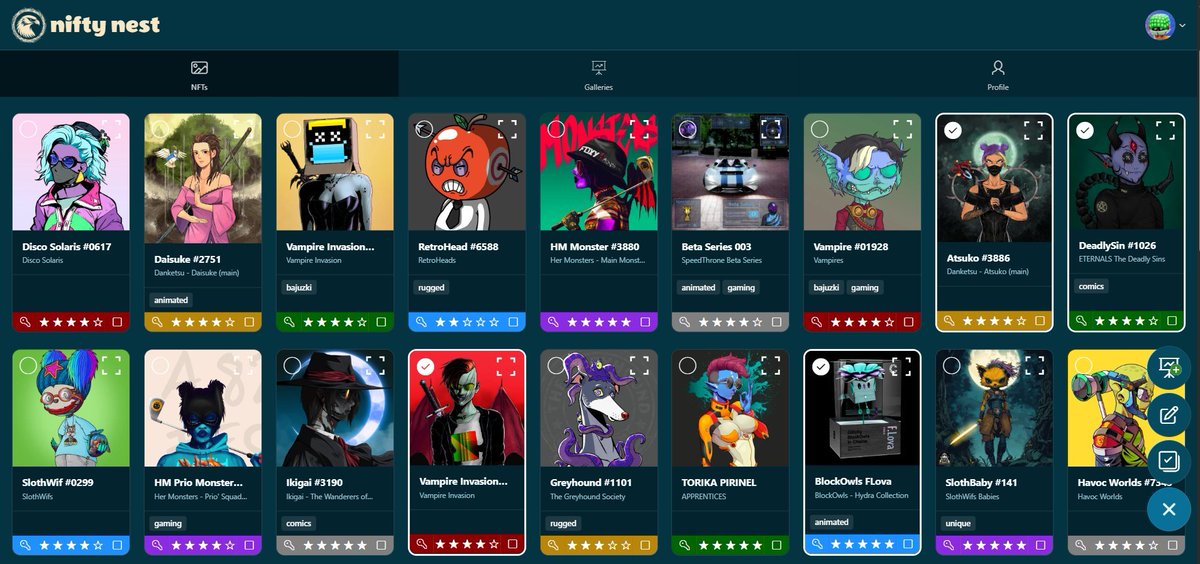Click key icon on RetroHead #6588 card
The image size is (1200, 564).
point(422,322)
